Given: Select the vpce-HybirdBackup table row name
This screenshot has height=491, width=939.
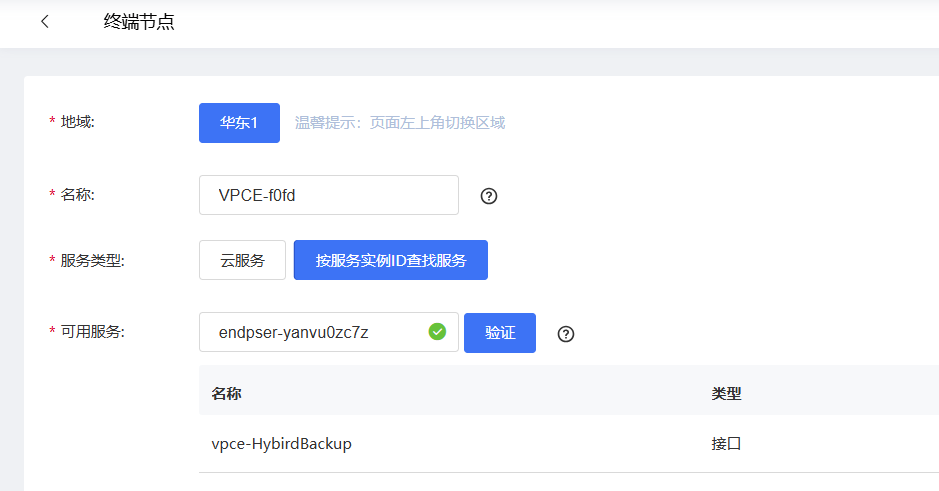Looking at the screenshot, I should point(281,444).
